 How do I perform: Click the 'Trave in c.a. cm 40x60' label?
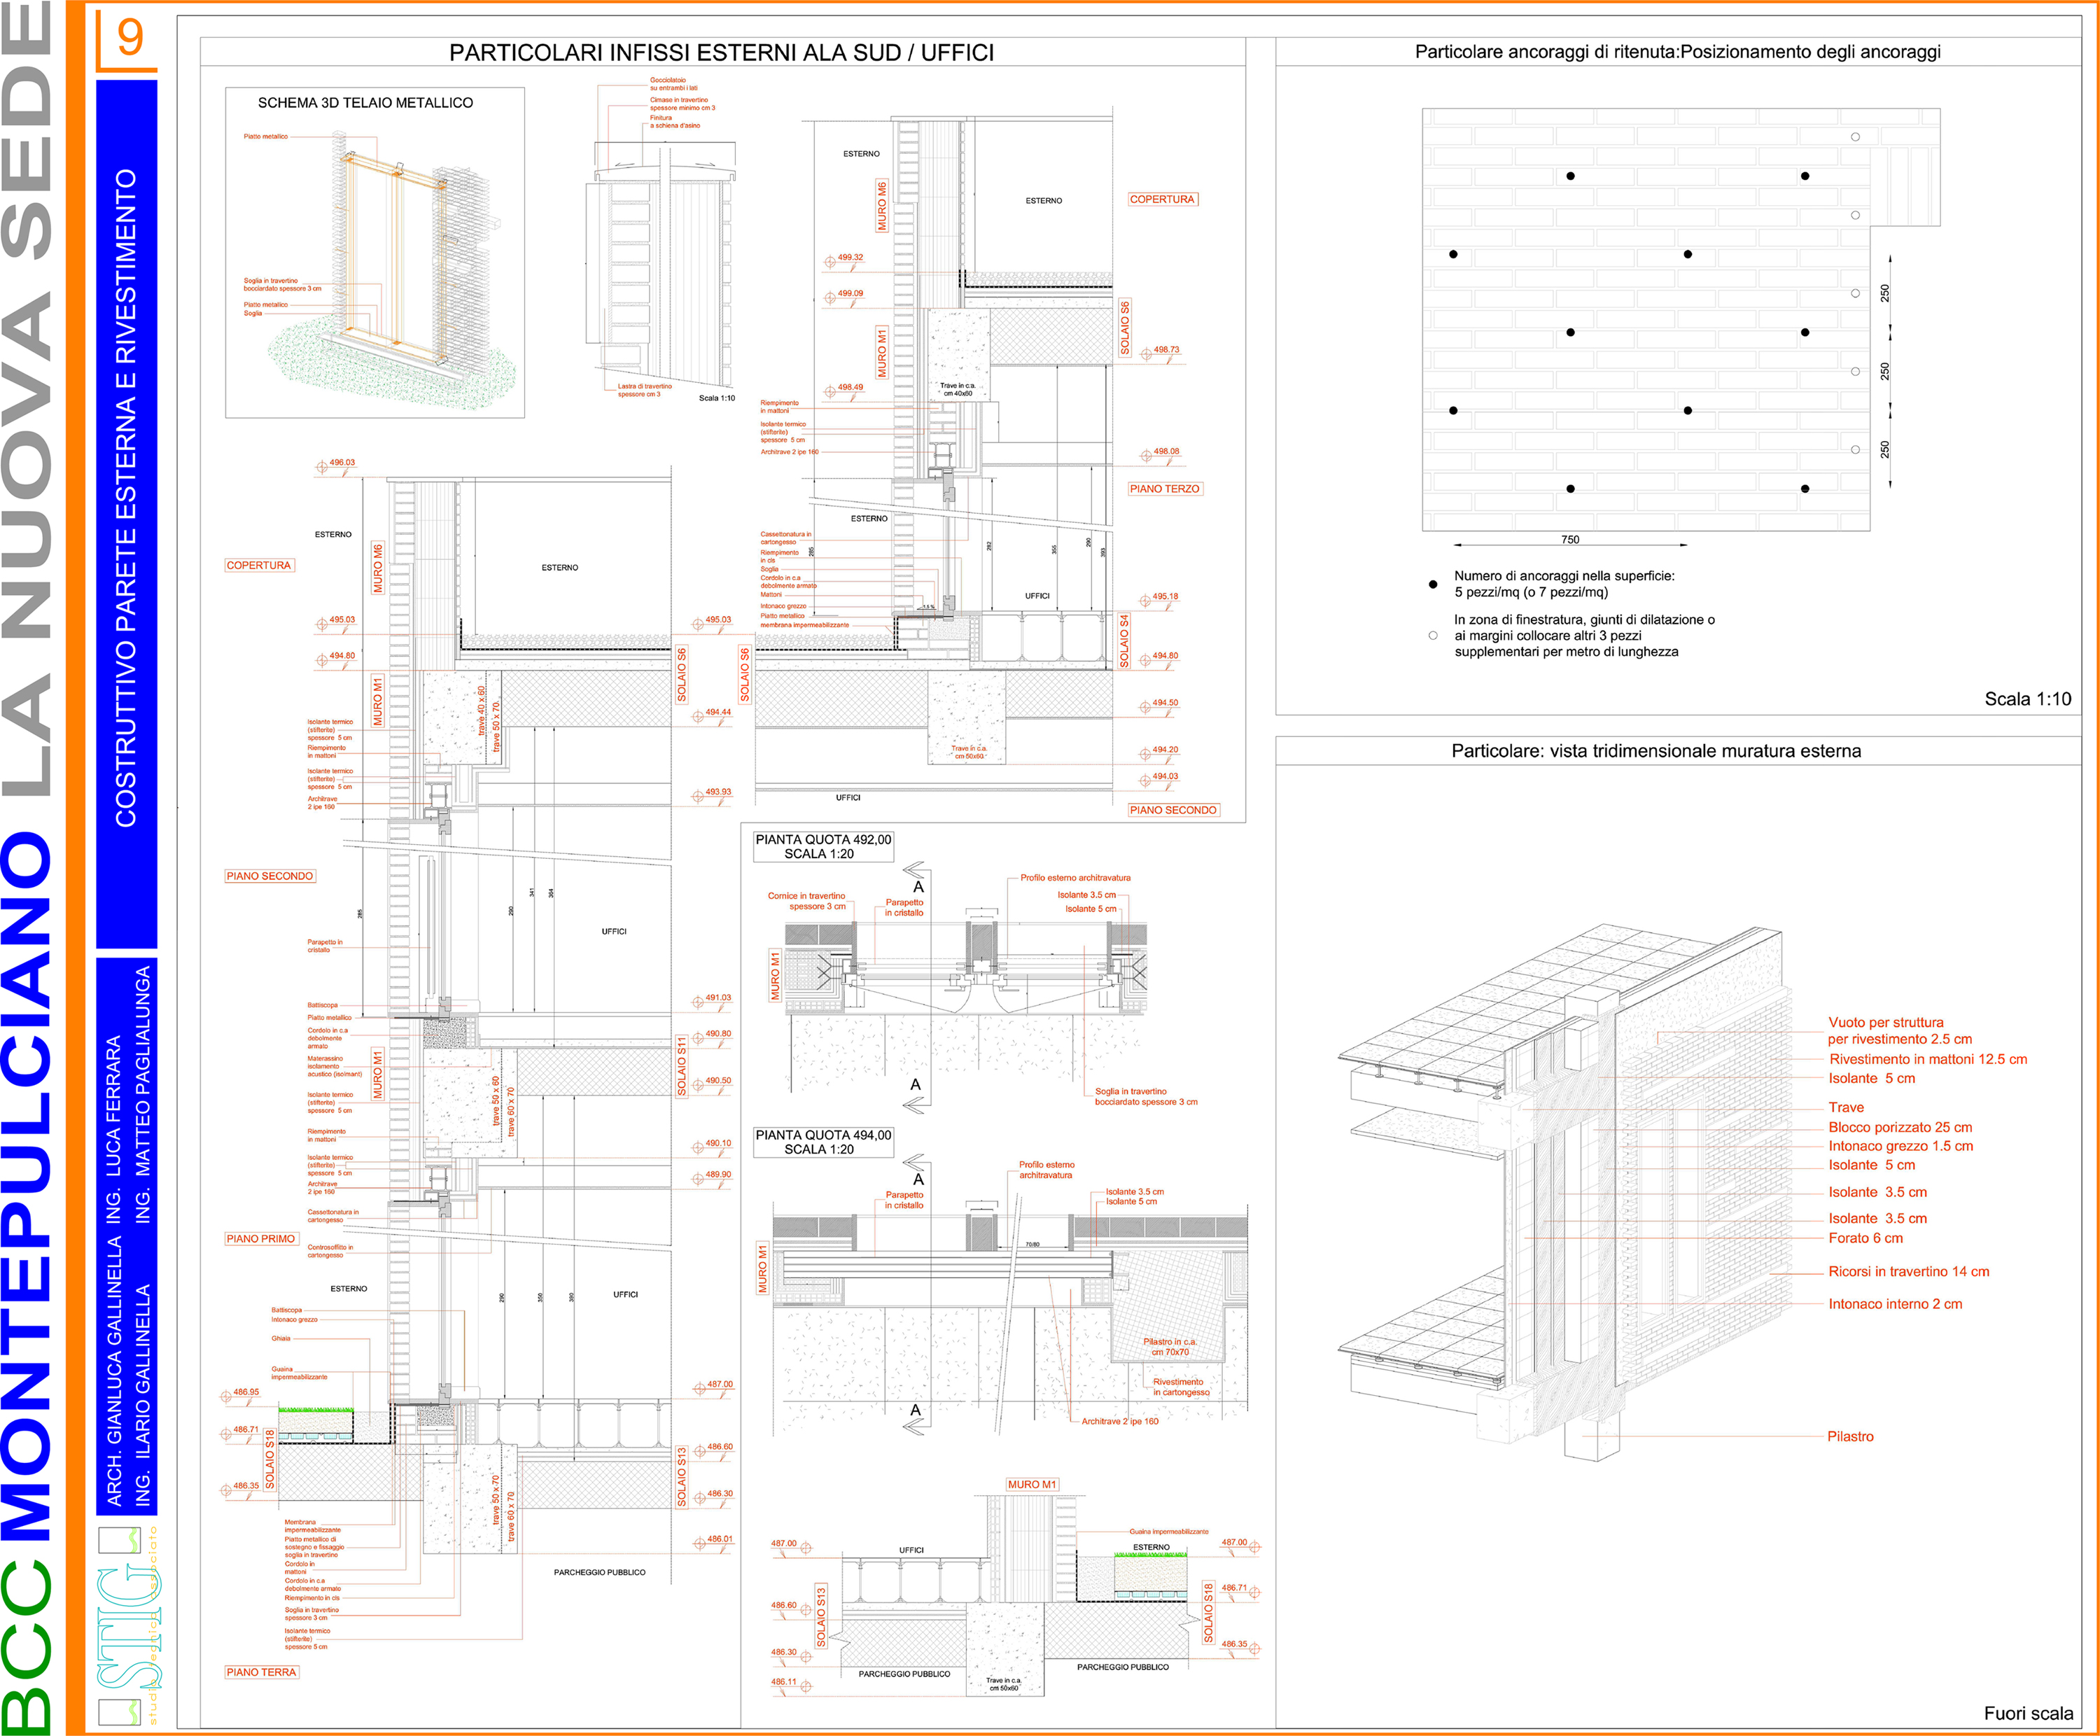tap(957, 389)
